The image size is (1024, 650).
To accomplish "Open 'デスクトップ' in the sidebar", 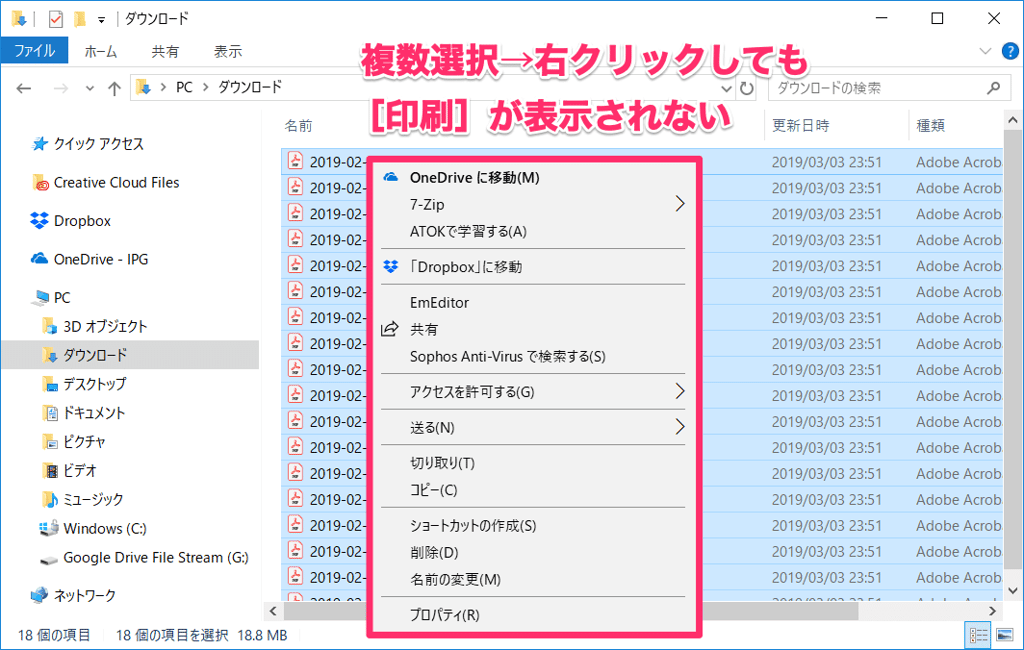I will click(x=95, y=384).
